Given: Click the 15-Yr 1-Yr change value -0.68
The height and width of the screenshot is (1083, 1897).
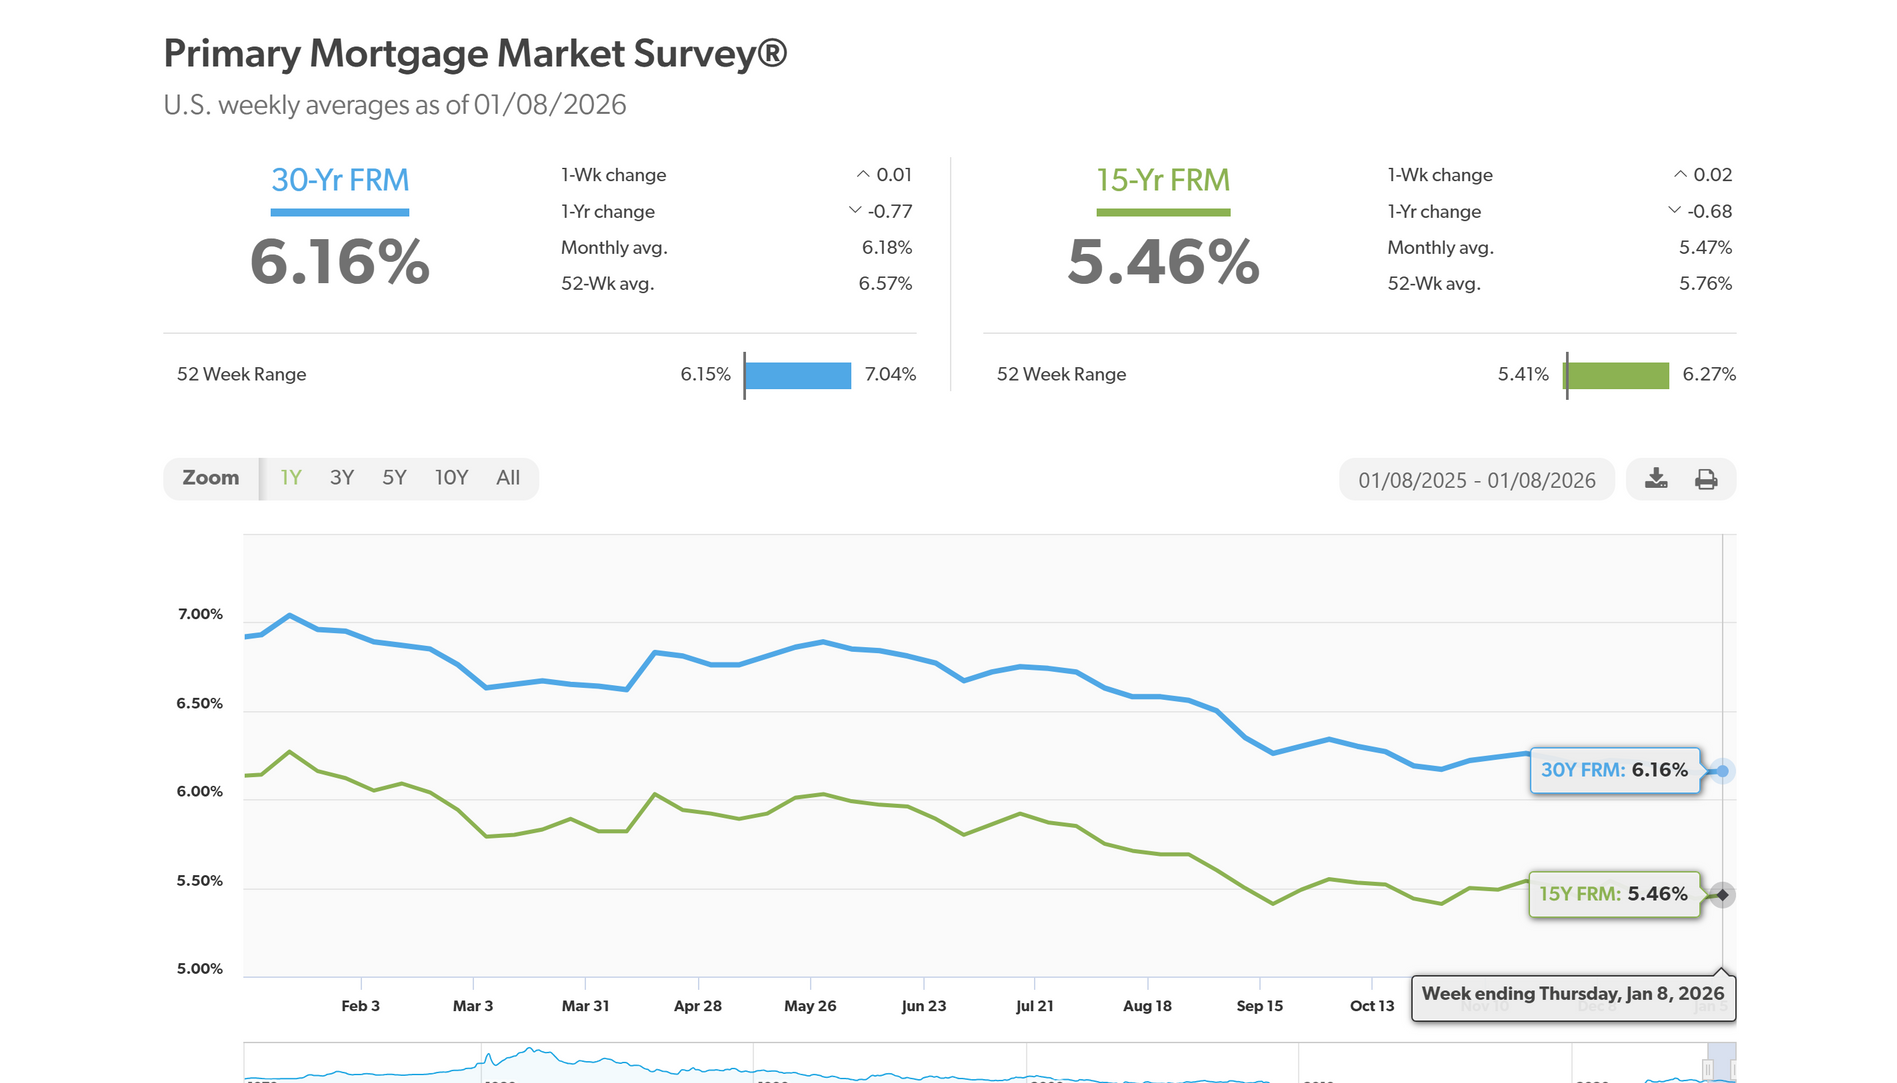Looking at the screenshot, I should click(1710, 211).
